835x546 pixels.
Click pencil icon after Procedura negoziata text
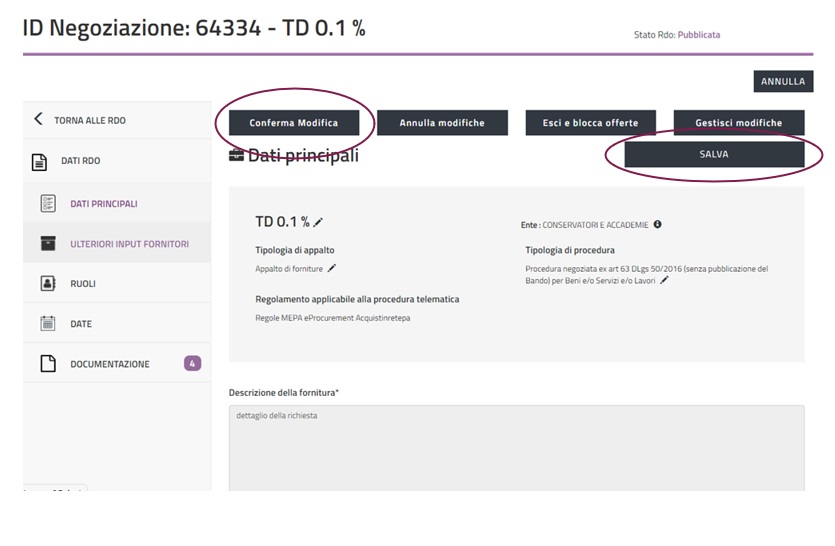pyautogui.click(x=664, y=280)
